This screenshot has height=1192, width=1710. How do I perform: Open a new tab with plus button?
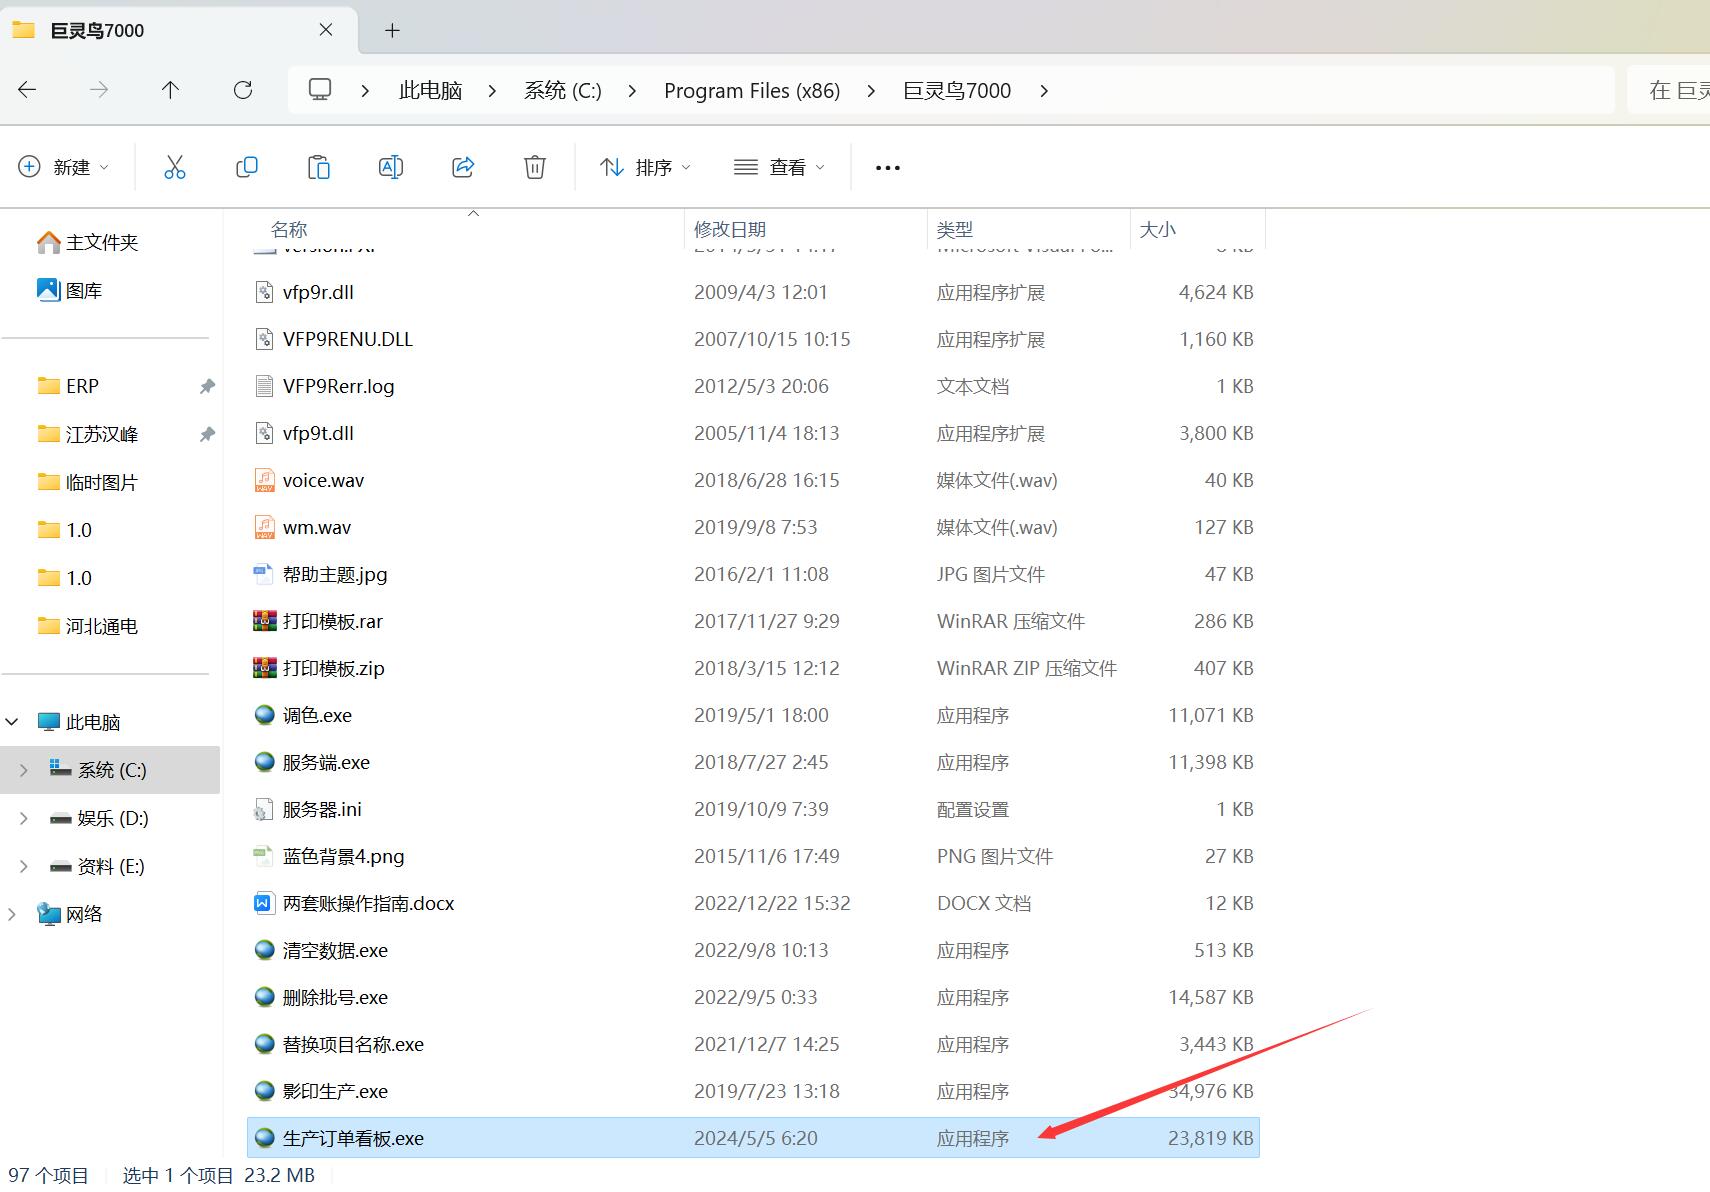click(x=392, y=30)
